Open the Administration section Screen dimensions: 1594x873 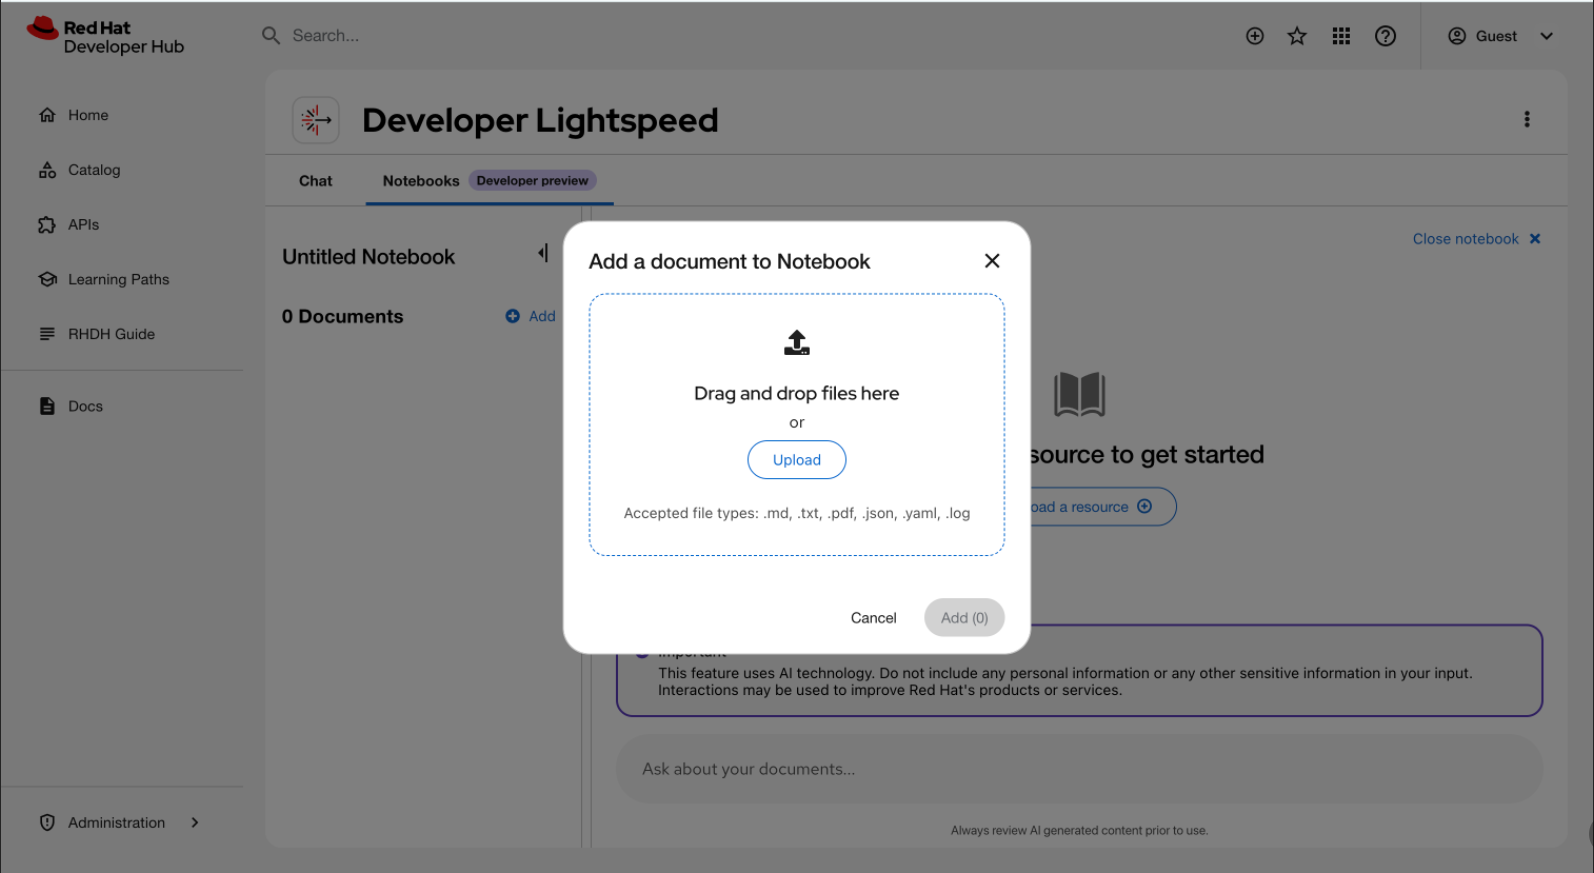[120, 822]
